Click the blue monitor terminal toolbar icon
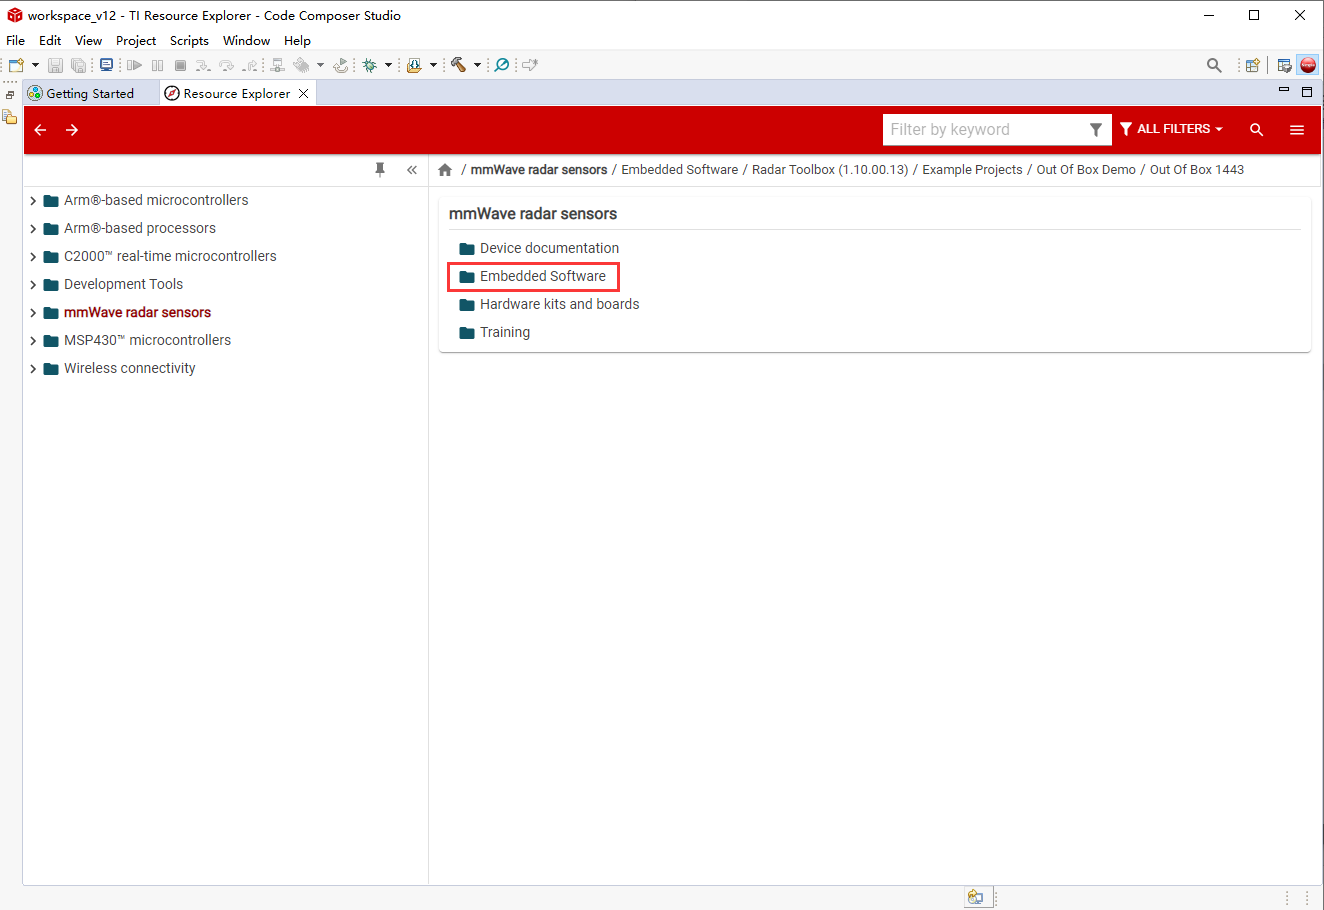The height and width of the screenshot is (910, 1324). (106, 65)
